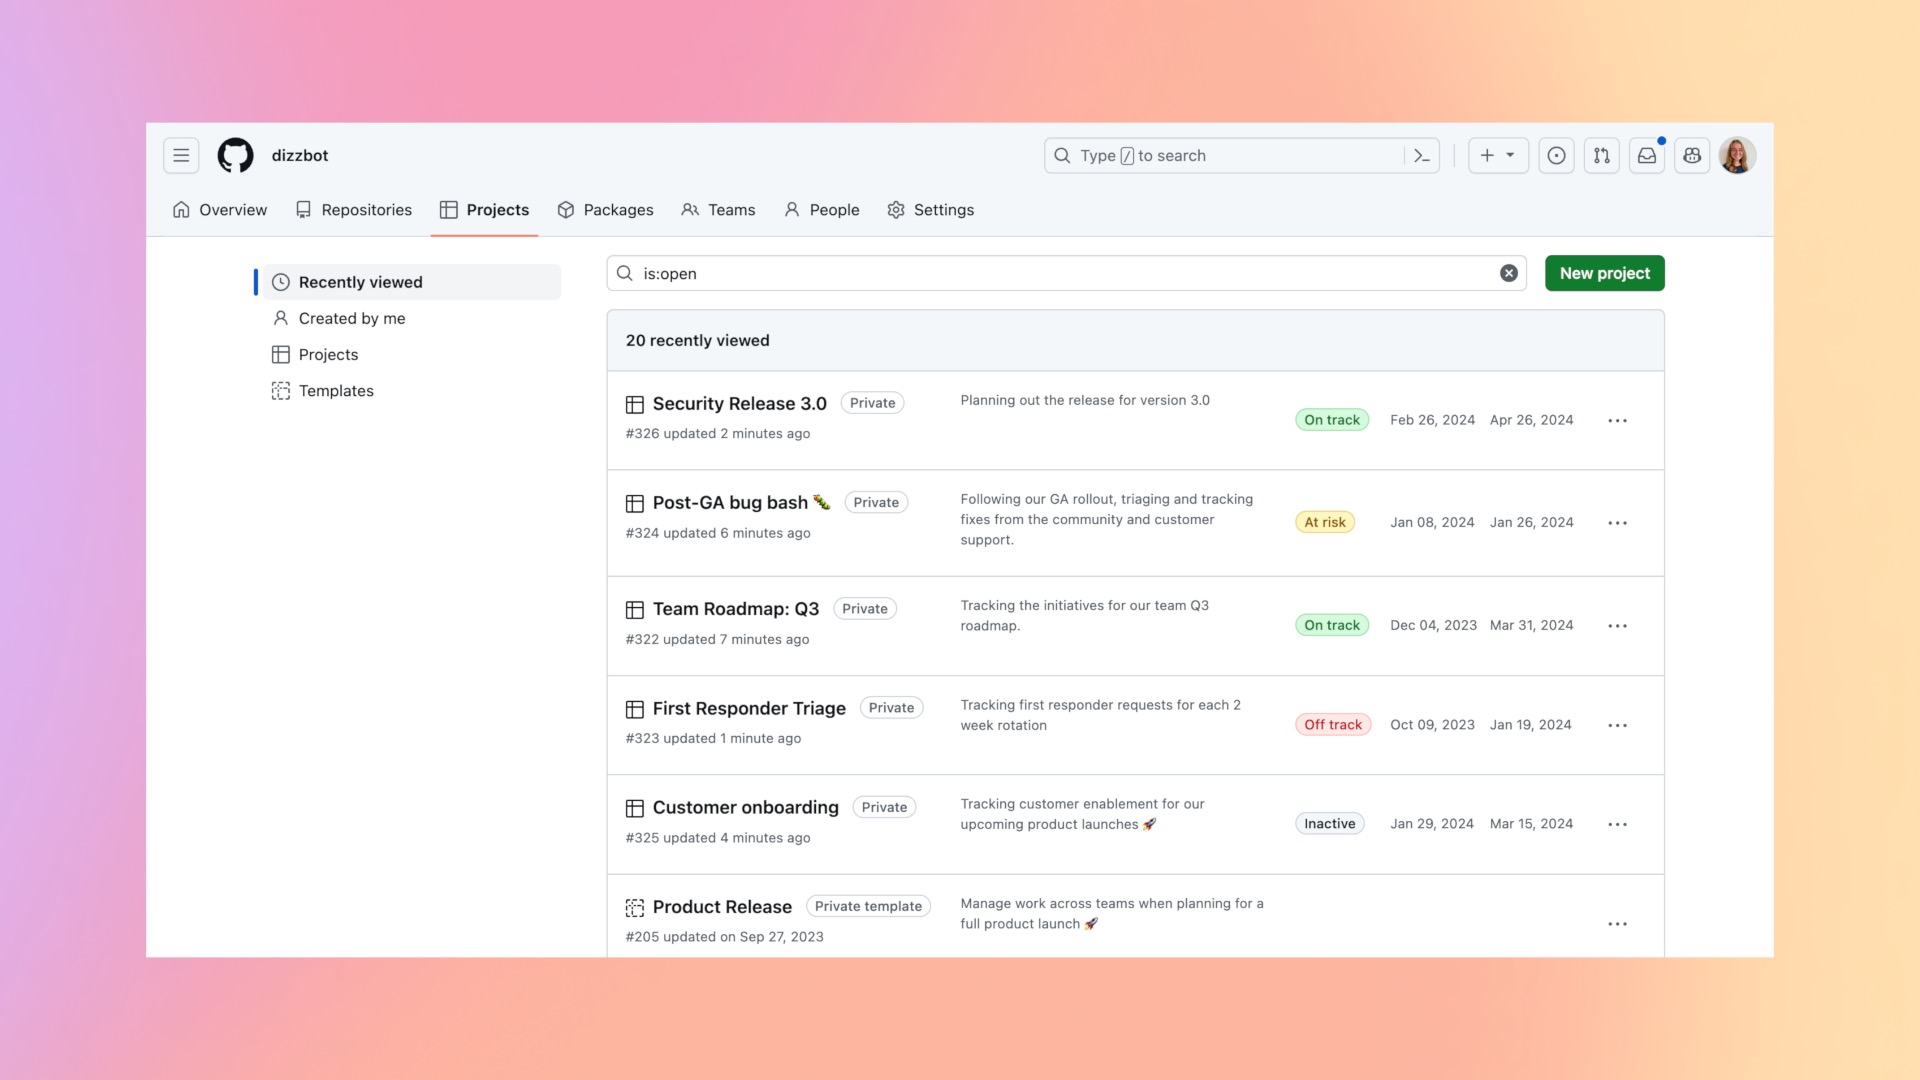Toggle the First Responder Triage options menu
Screen dimensions: 1920x1080
coord(1618,724)
